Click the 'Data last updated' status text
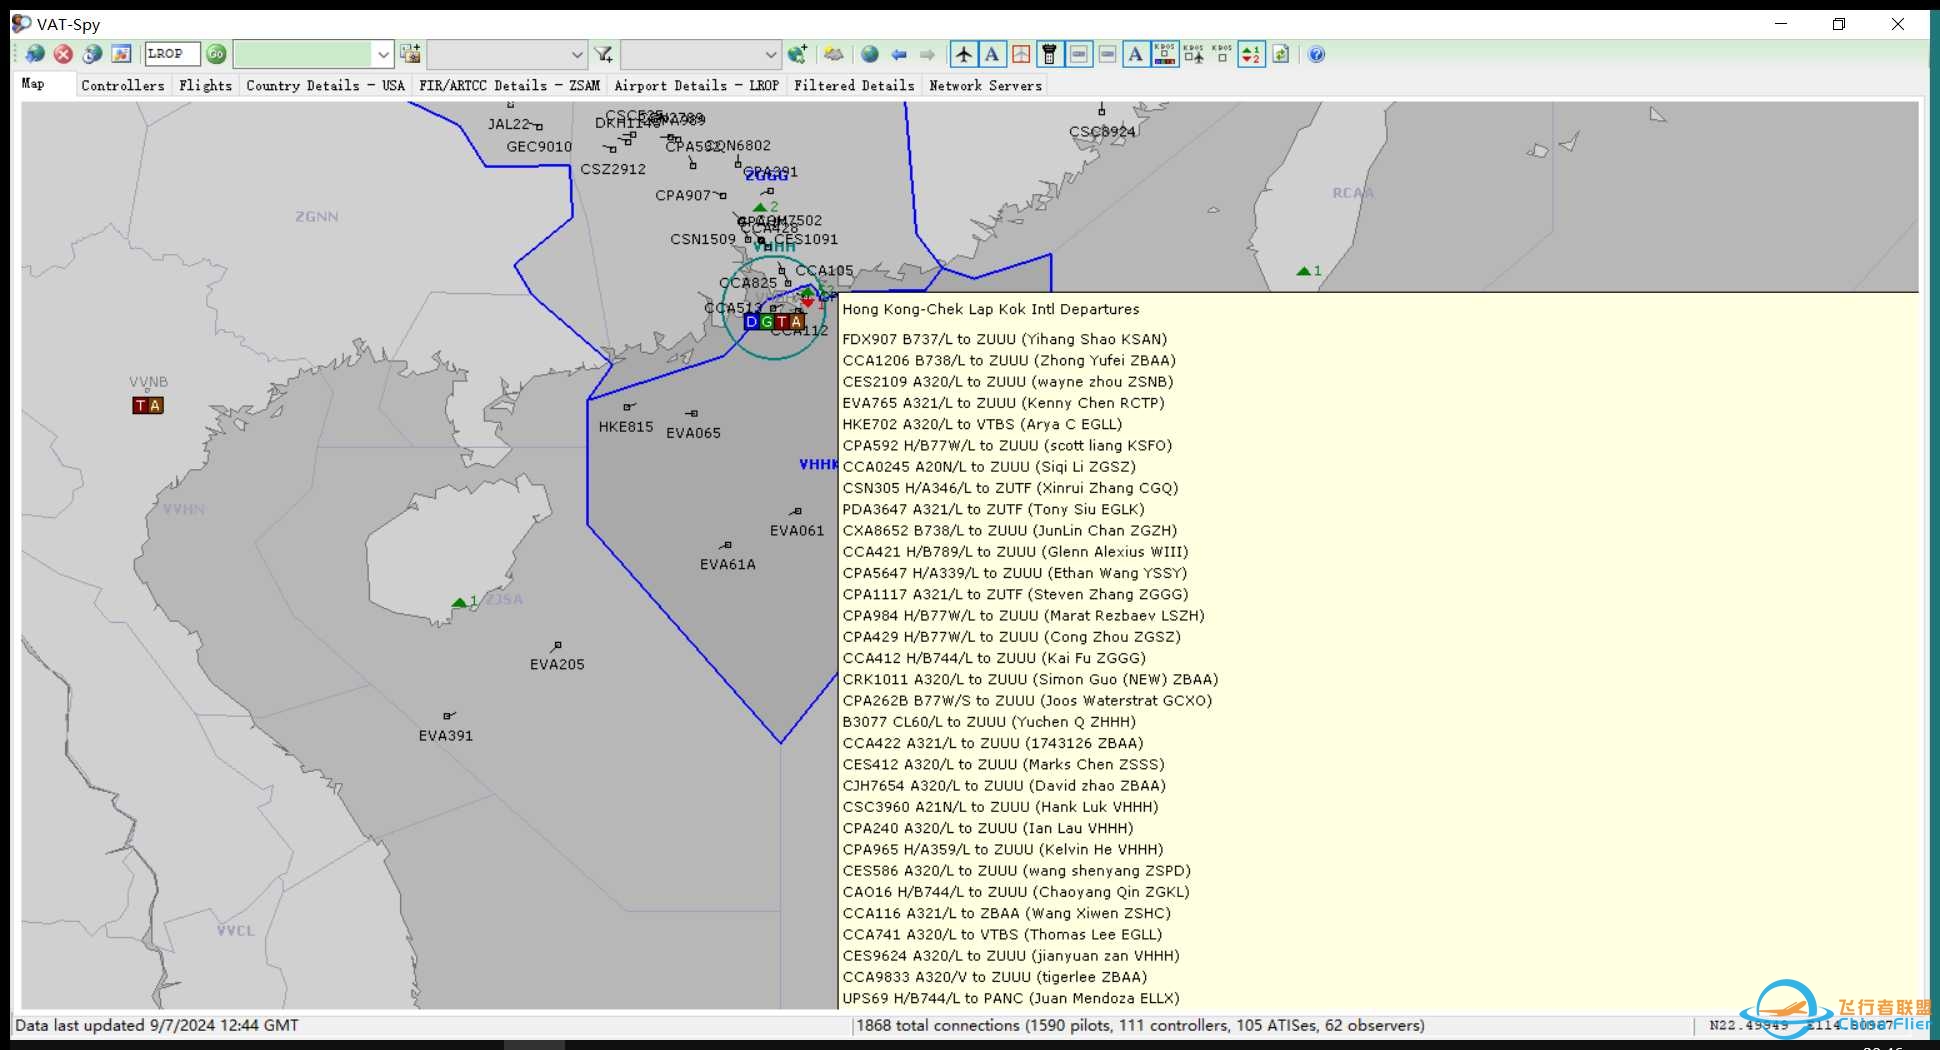Screen dimensions: 1940x1050 click(156, 1025)
